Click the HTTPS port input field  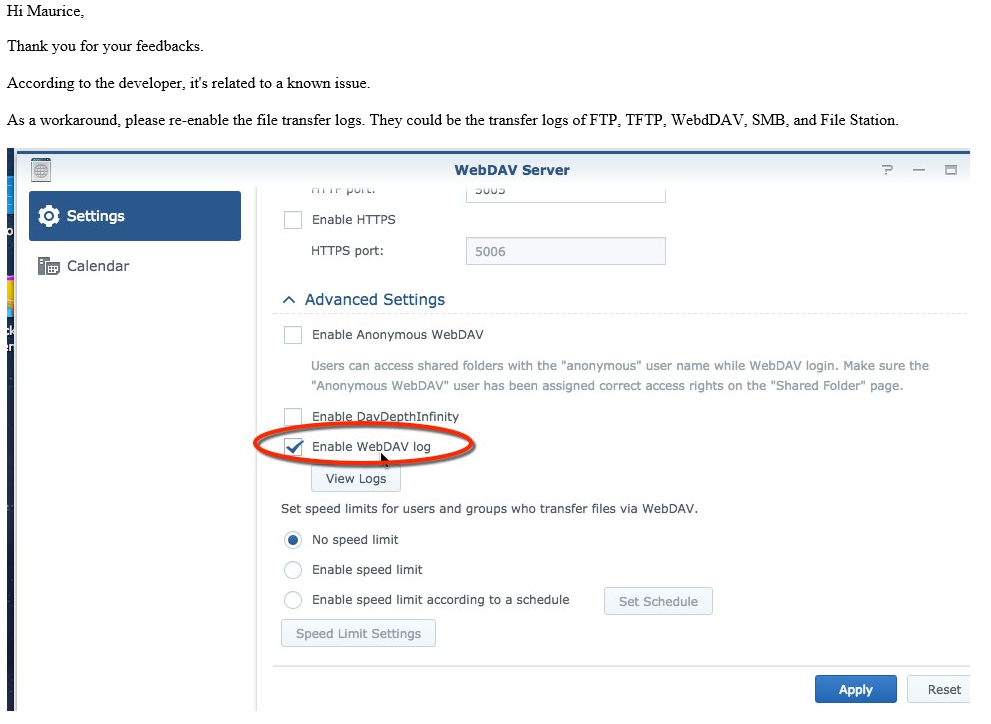(x=565, y=251)
